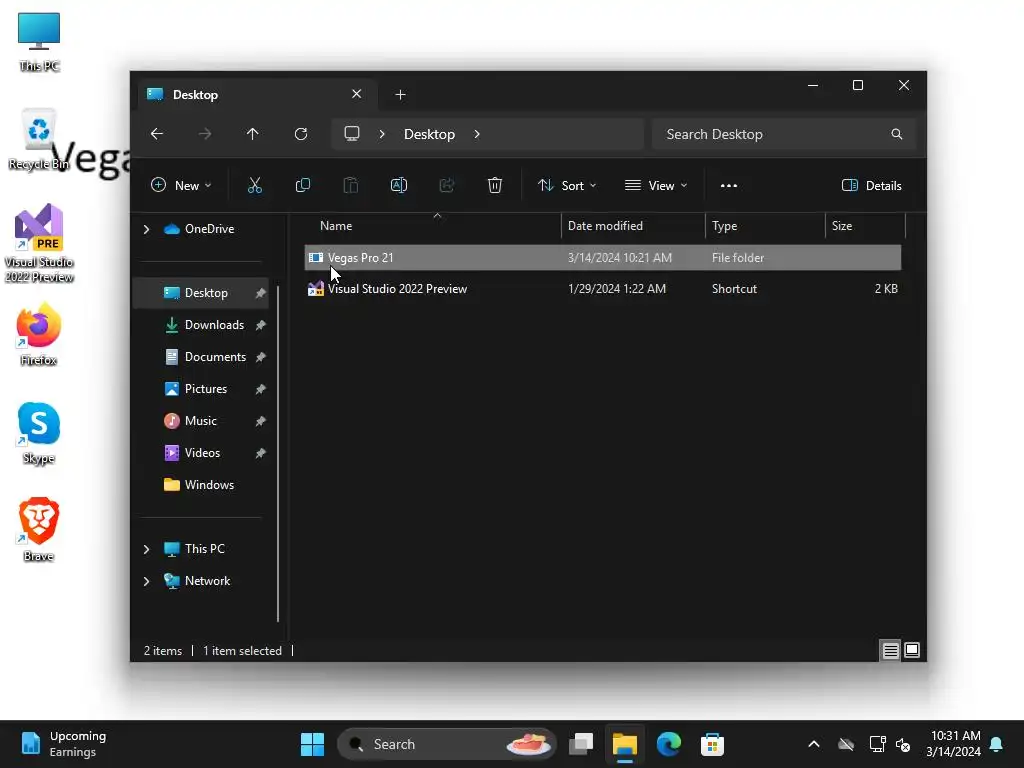Sort by Type column header

click(765, 226)
